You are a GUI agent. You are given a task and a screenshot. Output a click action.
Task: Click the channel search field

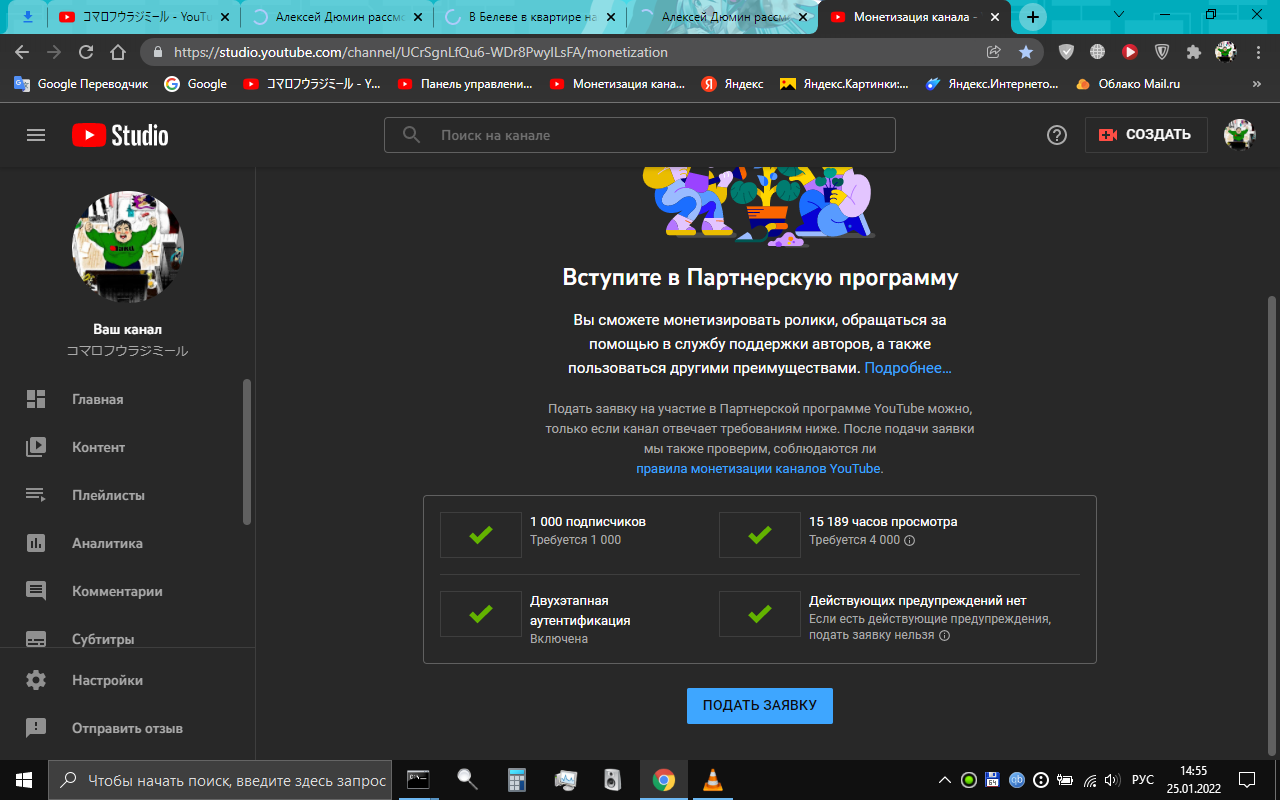tap(640, 135)
